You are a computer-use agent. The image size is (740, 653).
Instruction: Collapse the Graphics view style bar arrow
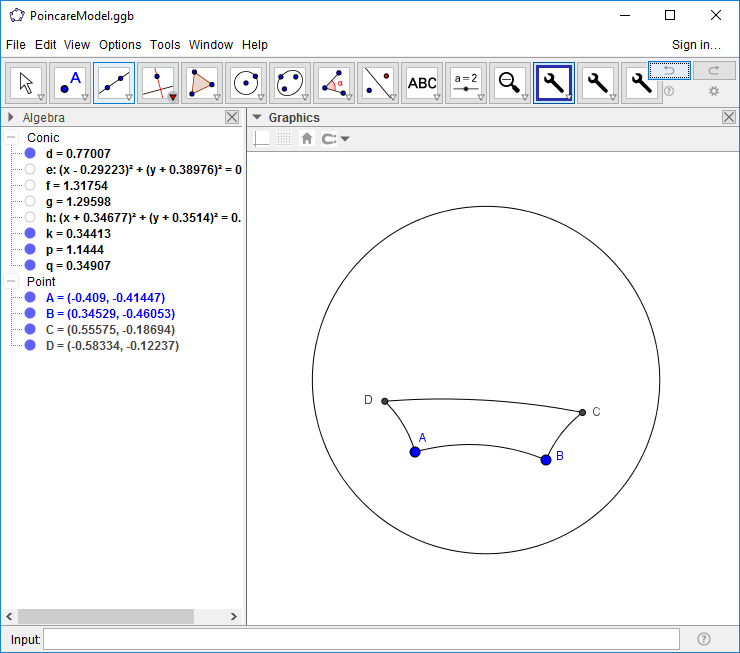click(256, 117)
